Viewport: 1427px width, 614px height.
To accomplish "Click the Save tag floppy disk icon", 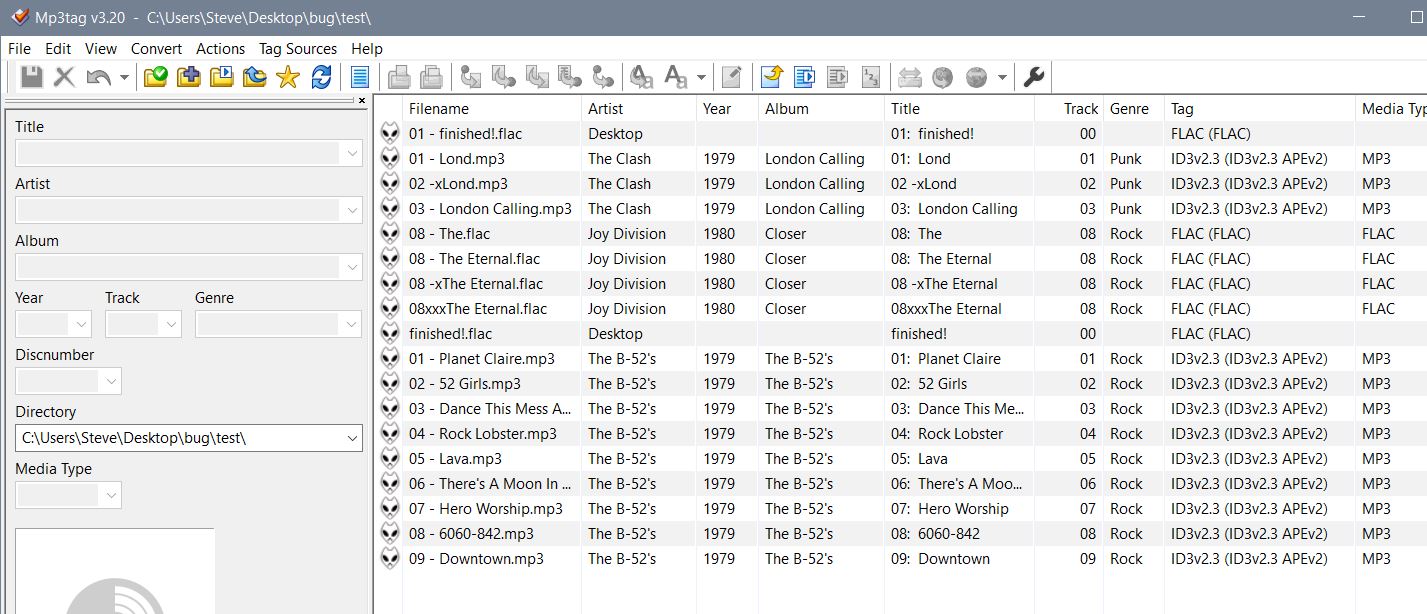I will point(32,77).
